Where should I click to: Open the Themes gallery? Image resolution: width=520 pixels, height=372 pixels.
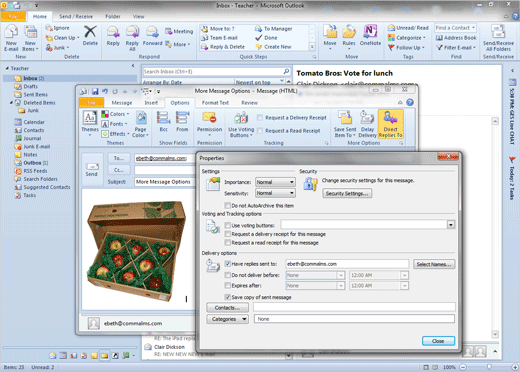tap(90, 123)
